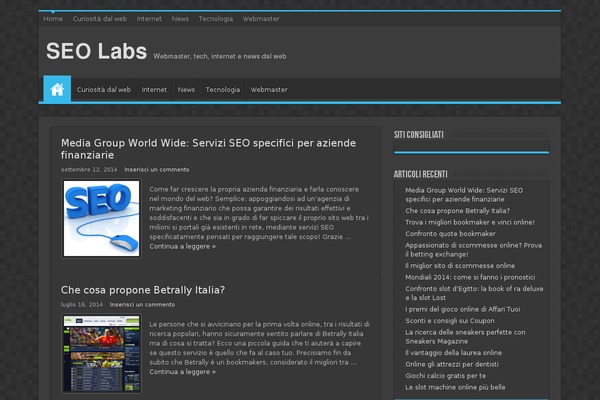Screen dimensions: 600x400
Task: Open Appassionato di scommesse online? article link
Action: click(x=474, y=250)
